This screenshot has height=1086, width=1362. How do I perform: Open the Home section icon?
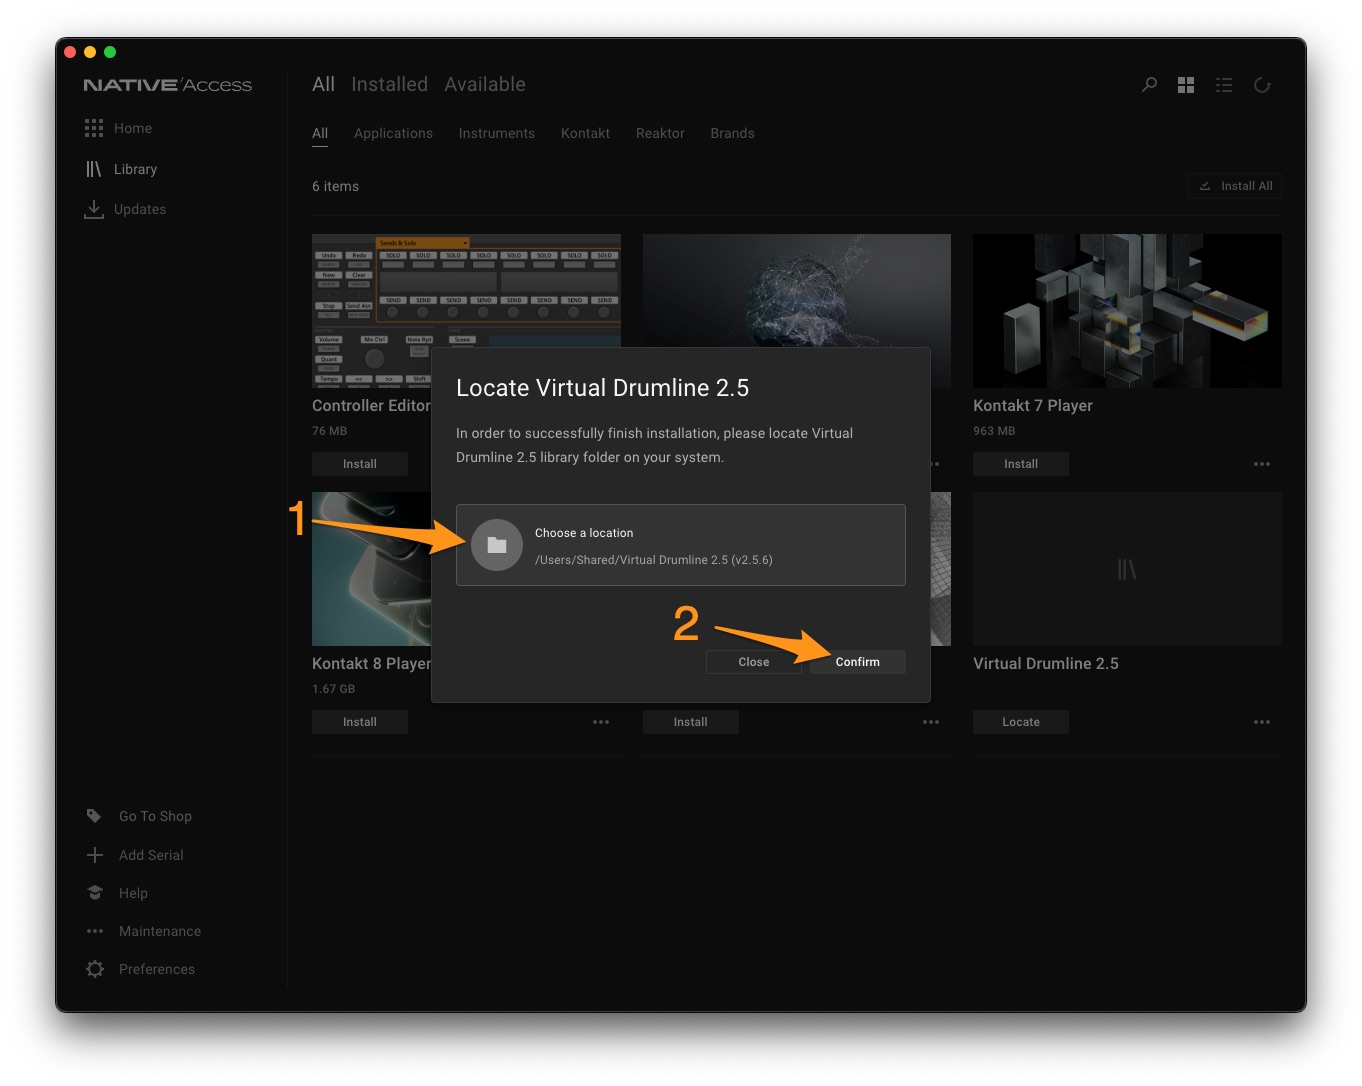94,128
